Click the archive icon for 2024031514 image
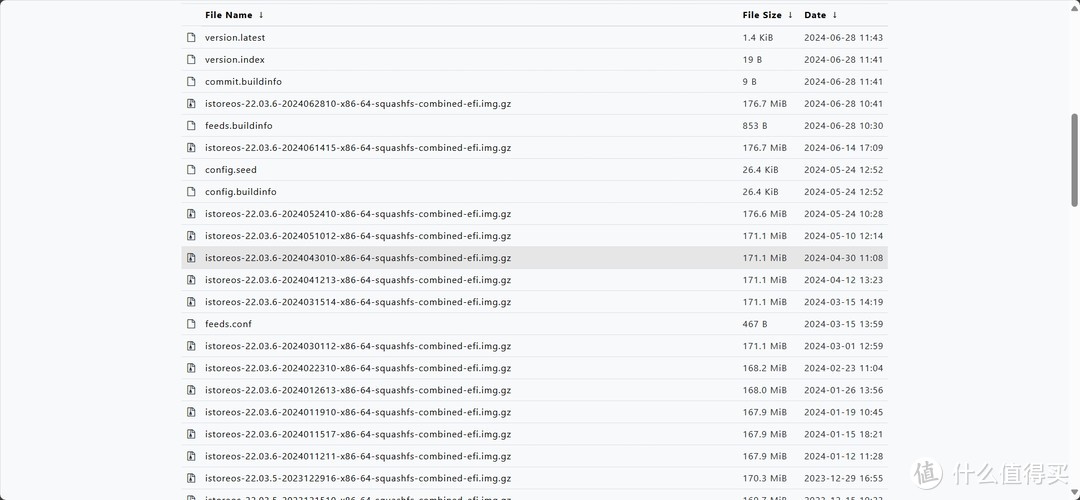Viewport: 1080px width, 500px height. (191, 302)
